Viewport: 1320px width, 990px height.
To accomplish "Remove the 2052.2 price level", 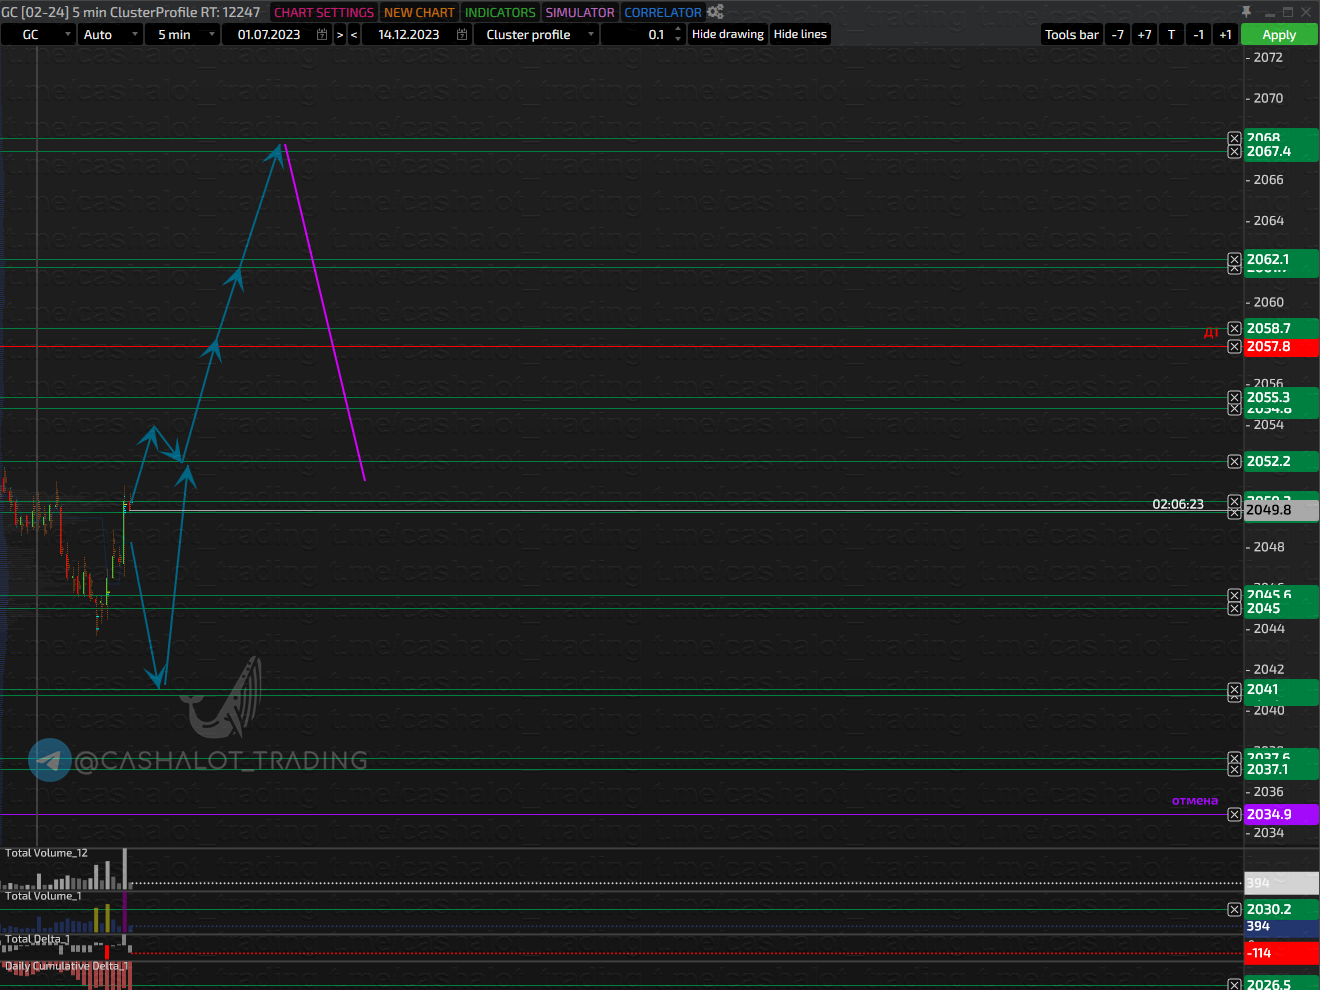I will [1234, 462].
